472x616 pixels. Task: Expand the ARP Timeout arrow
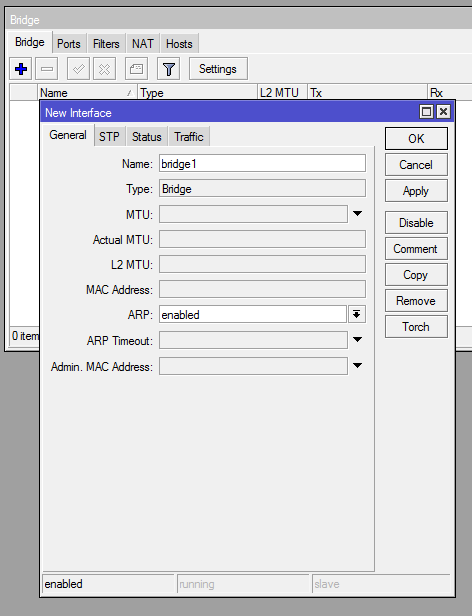[357, 339]
